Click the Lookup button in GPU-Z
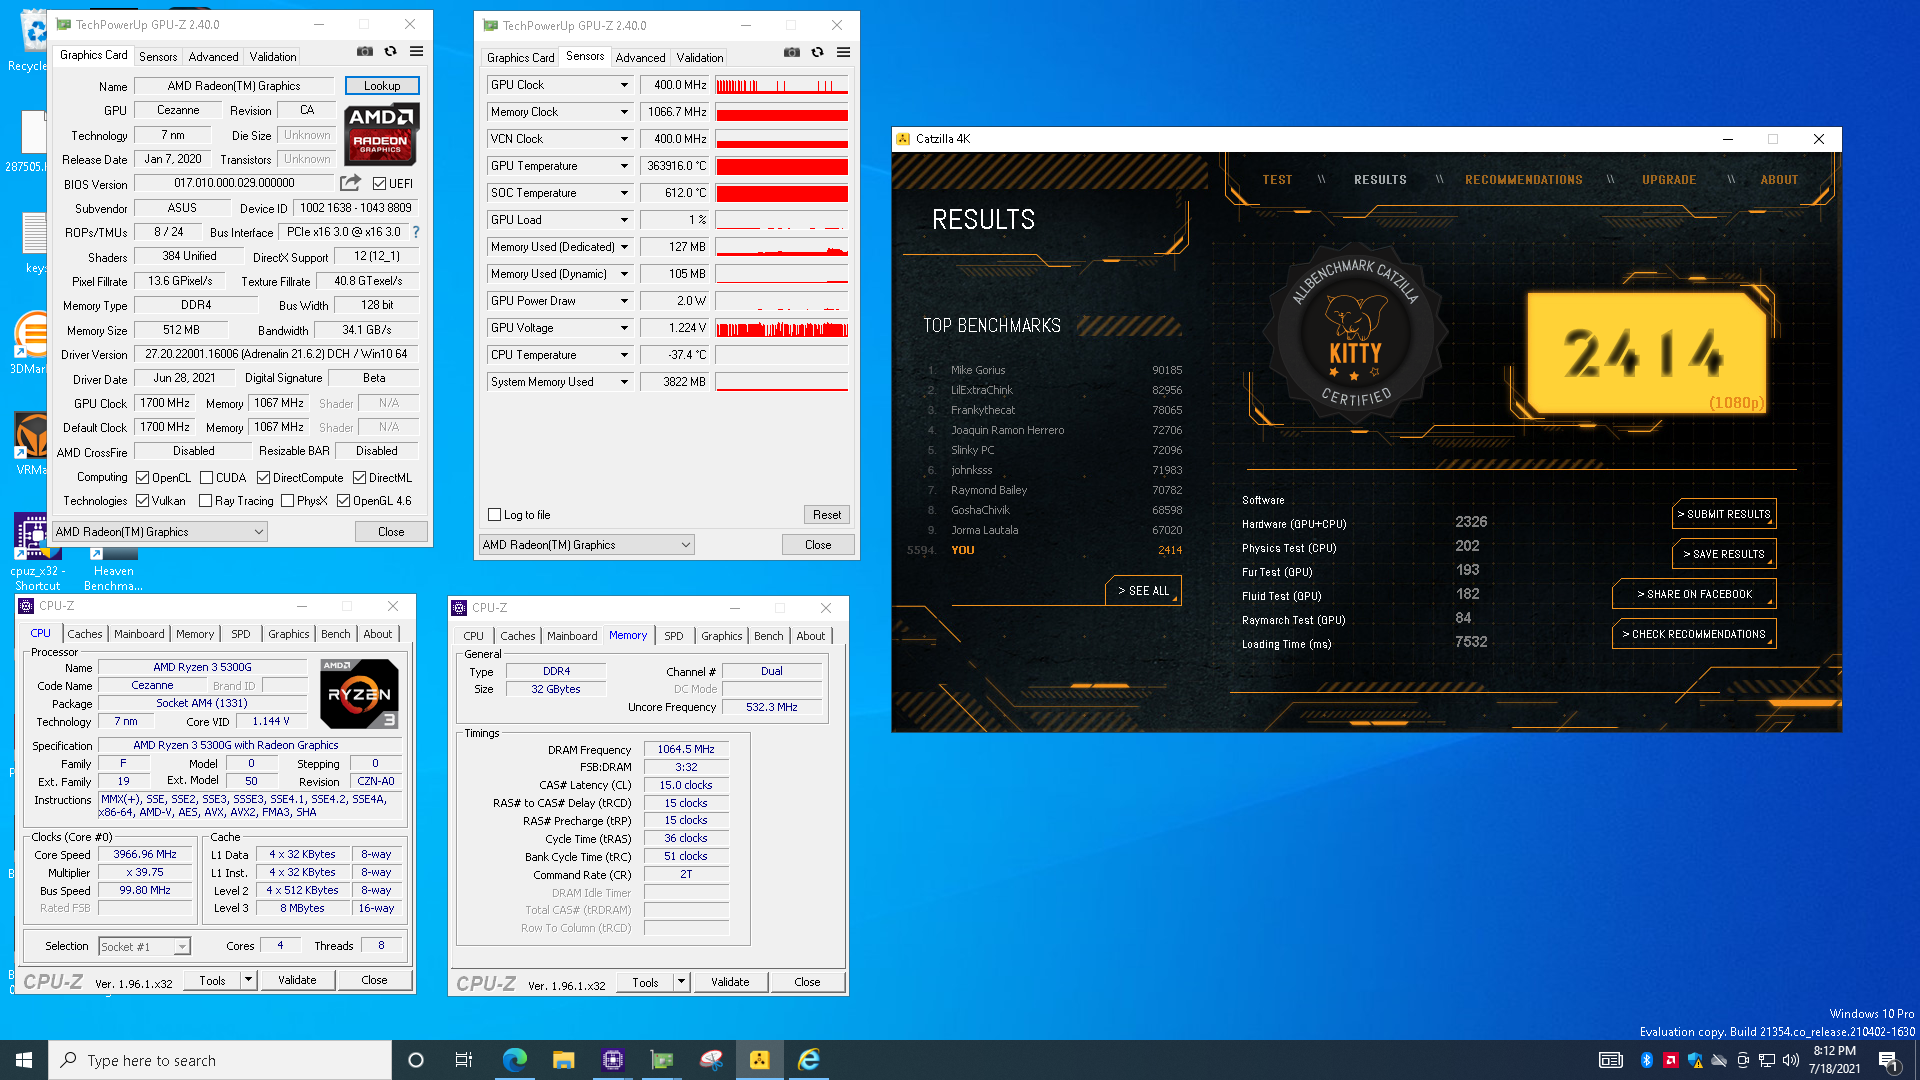Screen dimensions: 1920x1080 pyautogui.click(x=382, y=86)
